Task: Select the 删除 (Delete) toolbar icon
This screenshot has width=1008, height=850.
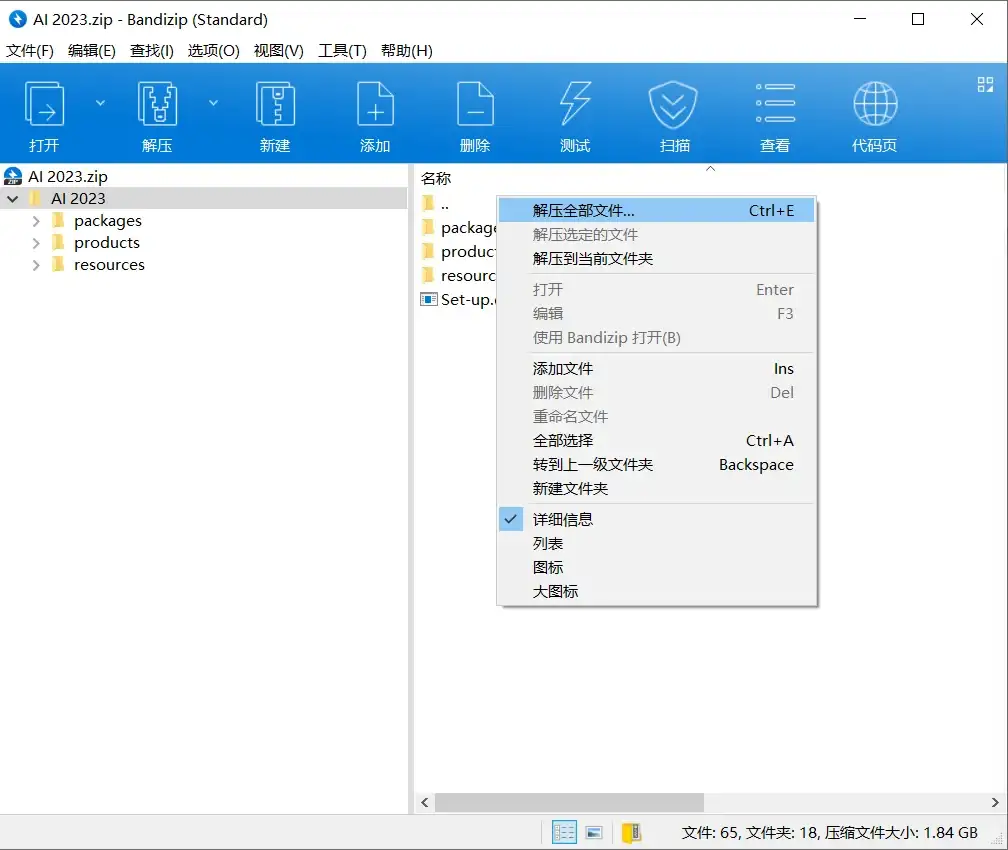Action: click(475, 112)
